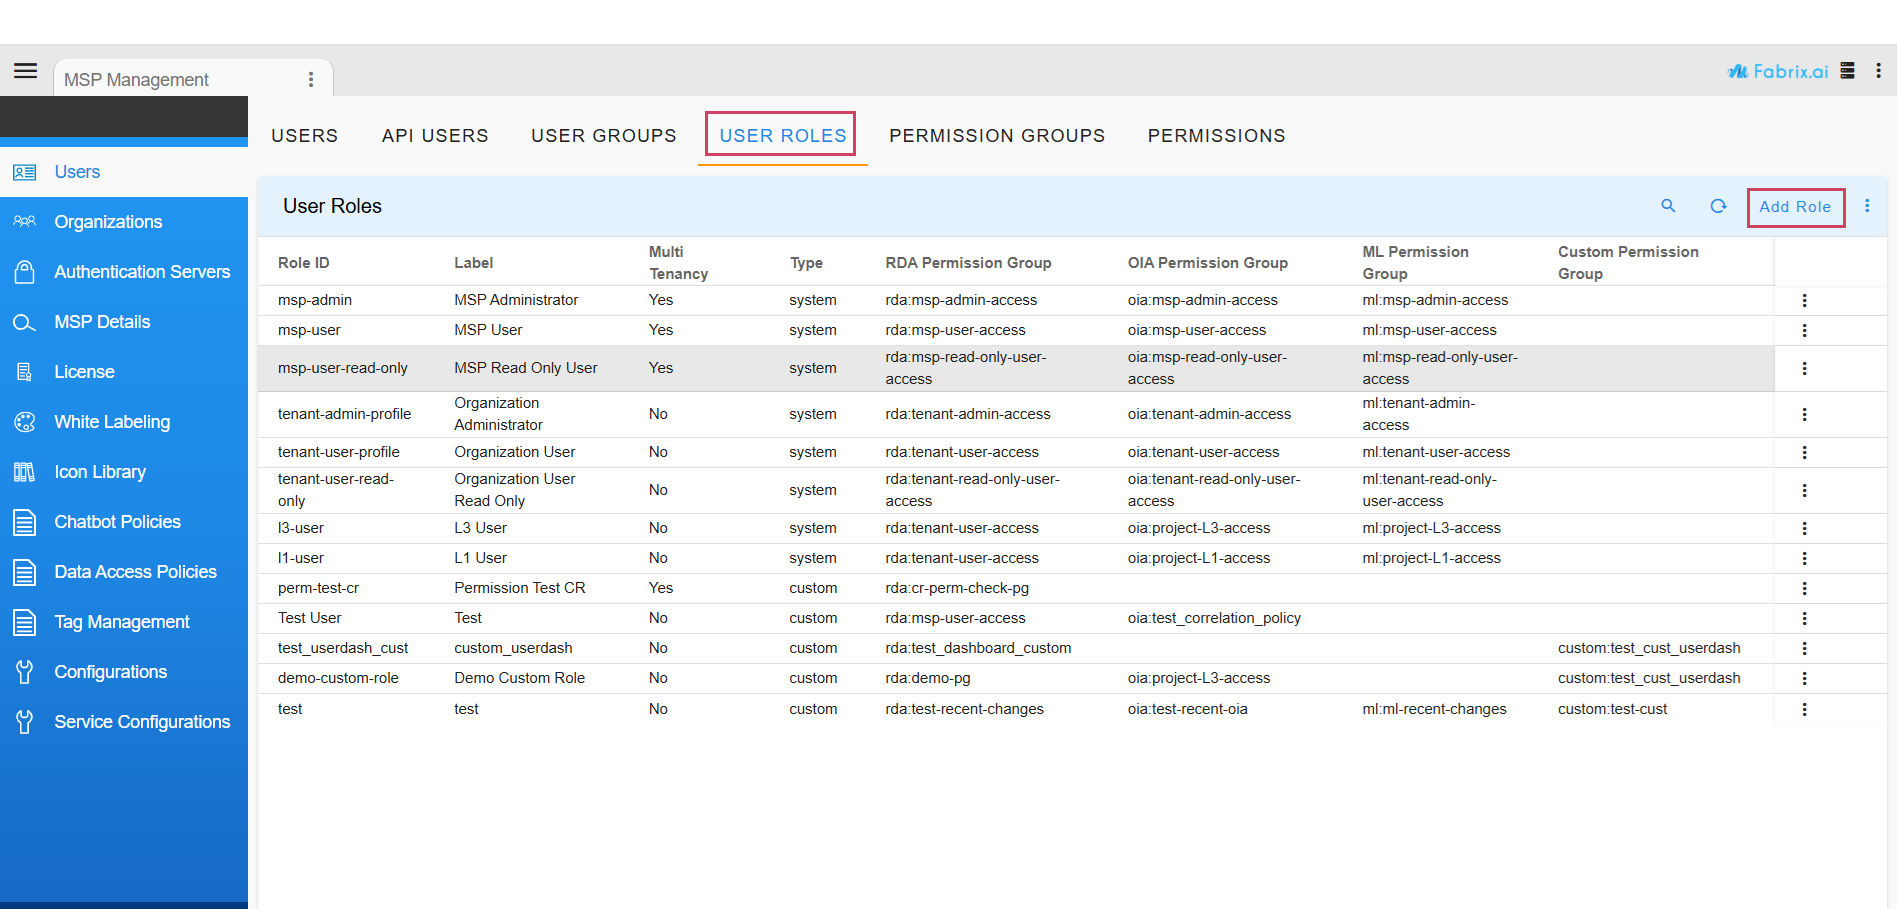Open the kebab menu on MSP Management tab
The image size is (1897, 909).
(311, 78)
